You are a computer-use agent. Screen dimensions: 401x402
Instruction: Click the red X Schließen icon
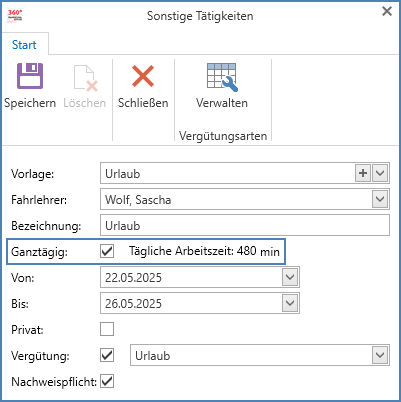point(143,76)
